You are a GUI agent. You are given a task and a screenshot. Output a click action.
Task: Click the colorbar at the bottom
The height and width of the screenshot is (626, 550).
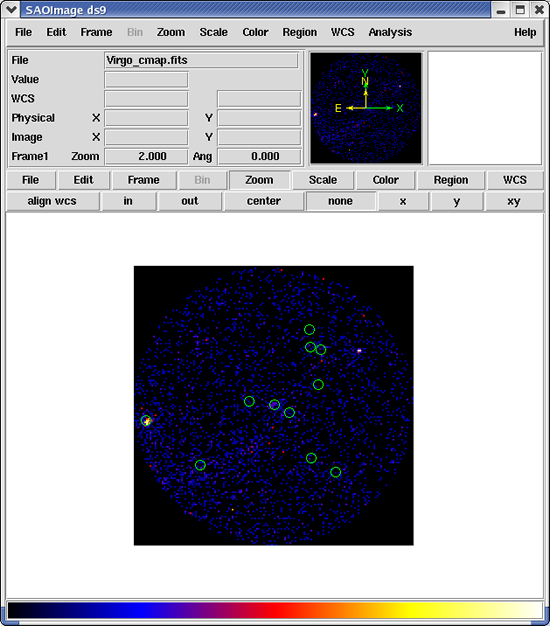click(x=275, y=611)
